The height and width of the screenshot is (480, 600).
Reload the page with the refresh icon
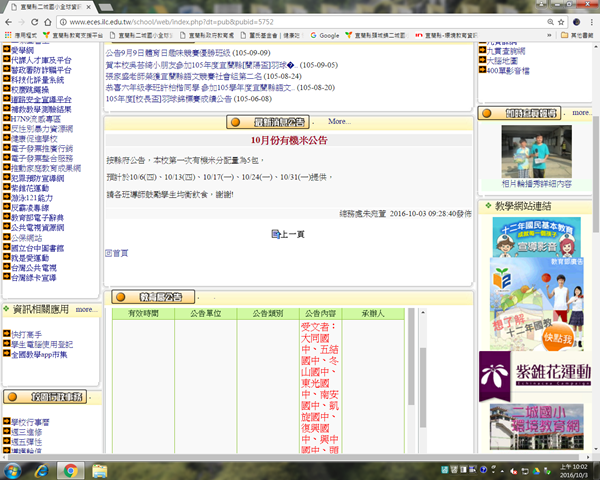[34, 22]
